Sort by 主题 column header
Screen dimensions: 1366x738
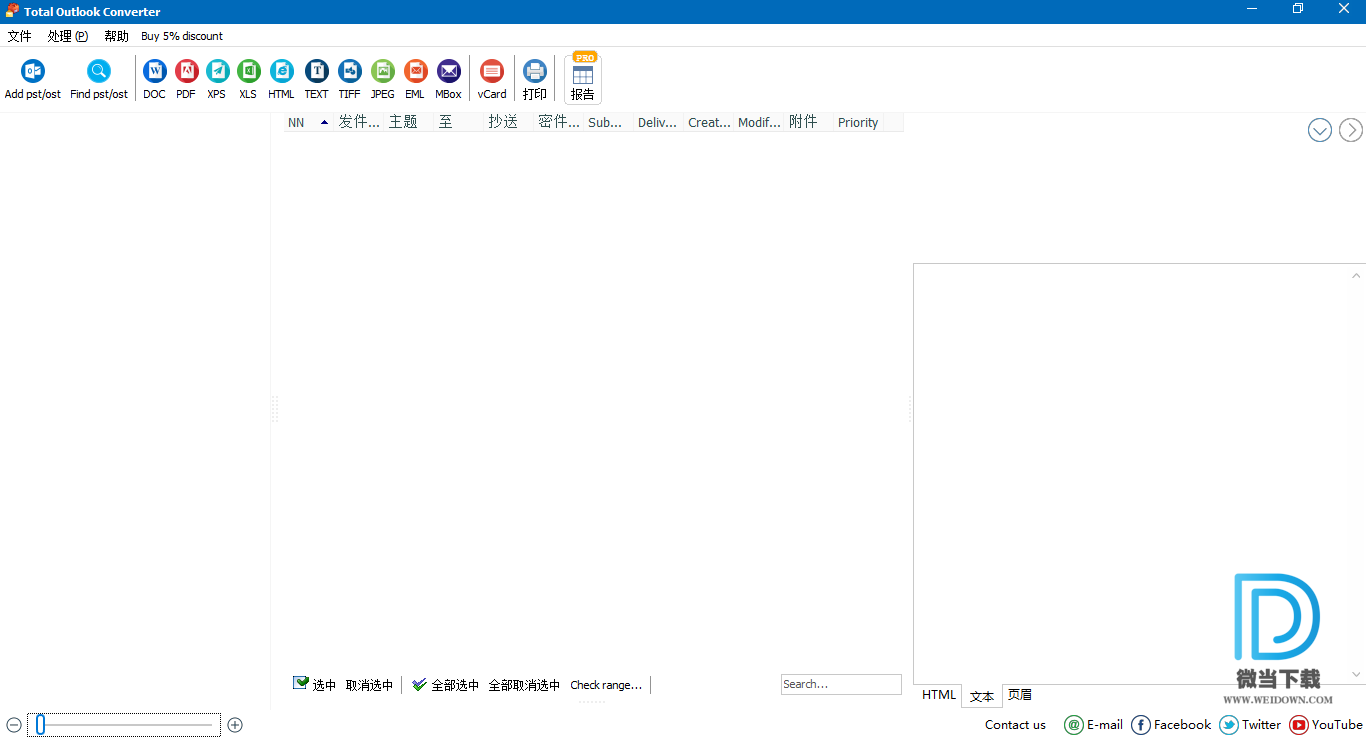(x=409, y=122)
